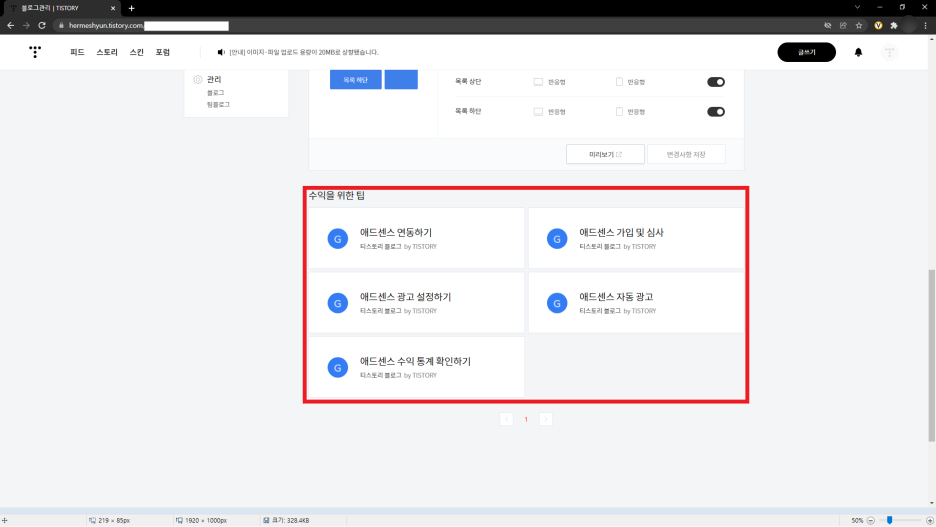Click the blue 목록 하단 button
The image size is (936, 527).
[356, 79]
